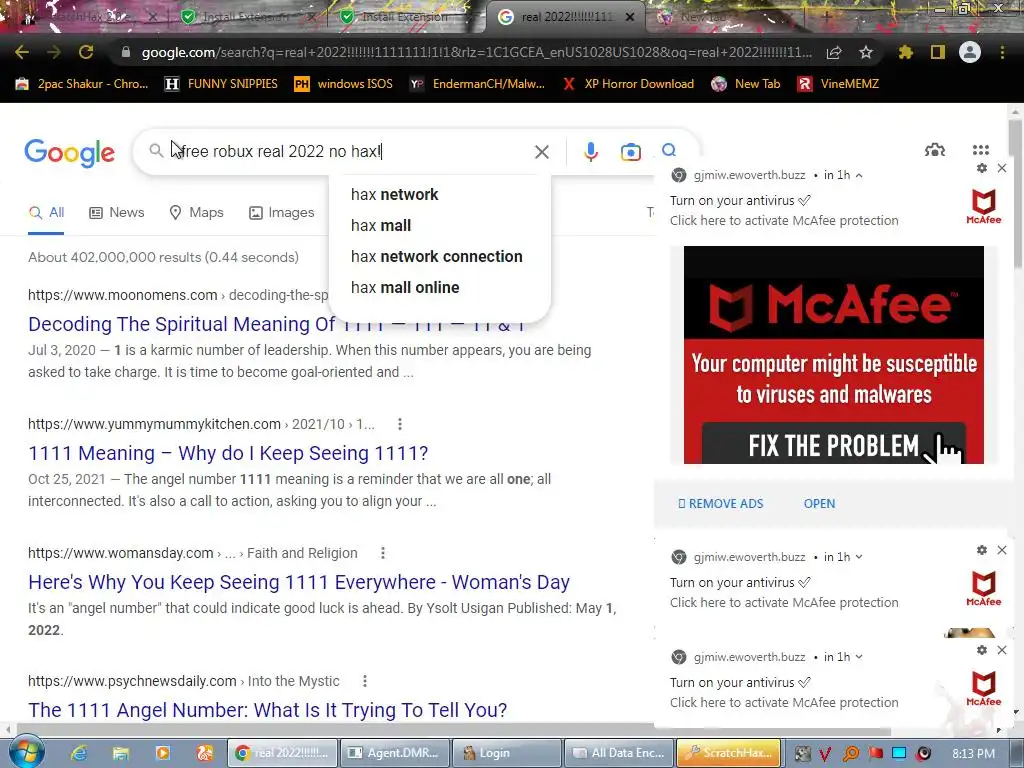Bookmark this page with the star icon

click(866, 52)
